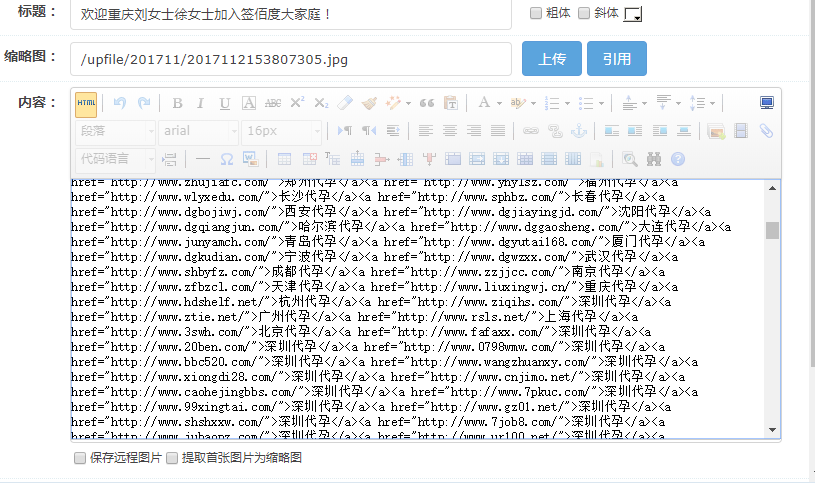The height and width of the screenshot is (492, 815).
Task: Enable 保存远程图片 checkbox
Action: click(x=80, y=458)
